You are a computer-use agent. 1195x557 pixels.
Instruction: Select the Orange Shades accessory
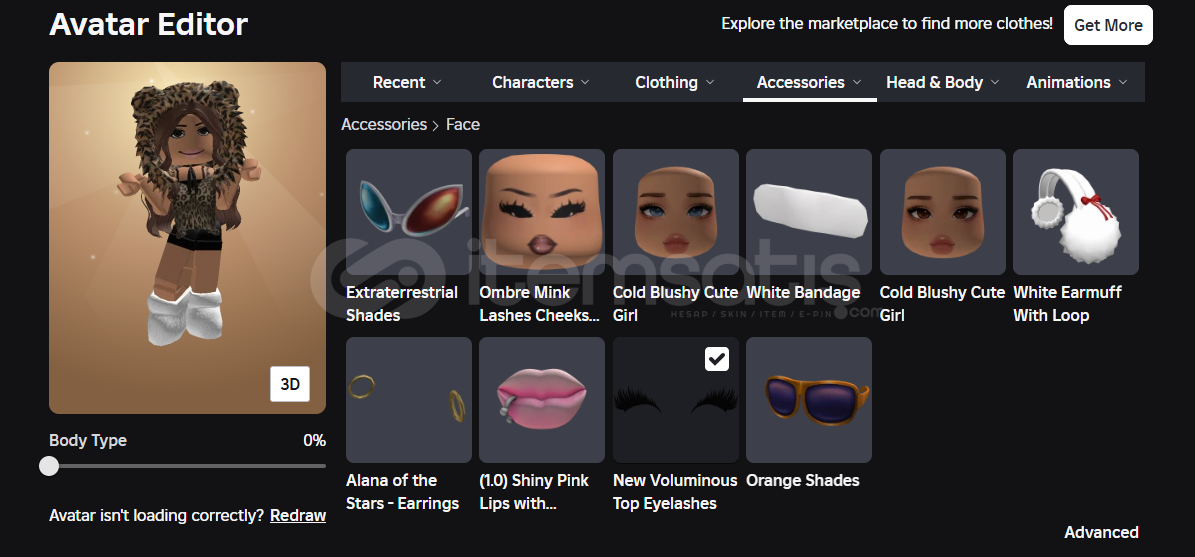pyautogui.click(x=809, y=400)
